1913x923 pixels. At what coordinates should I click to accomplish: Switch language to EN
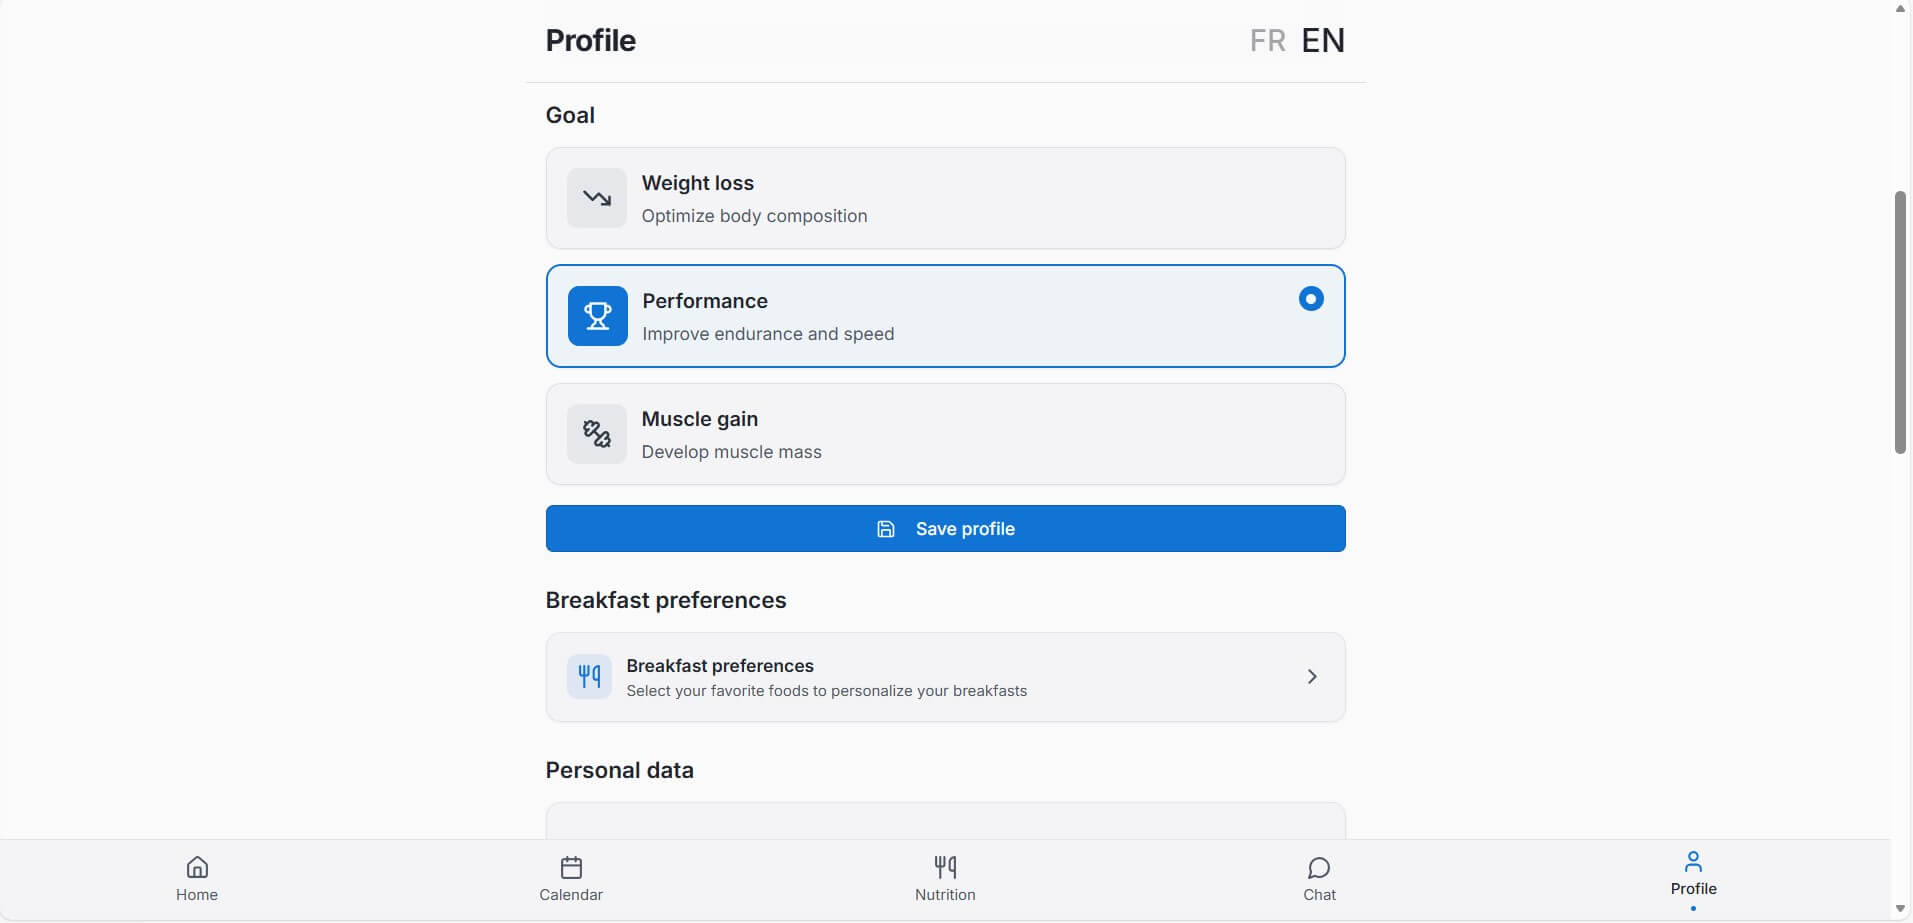[x=1323, y=41]
